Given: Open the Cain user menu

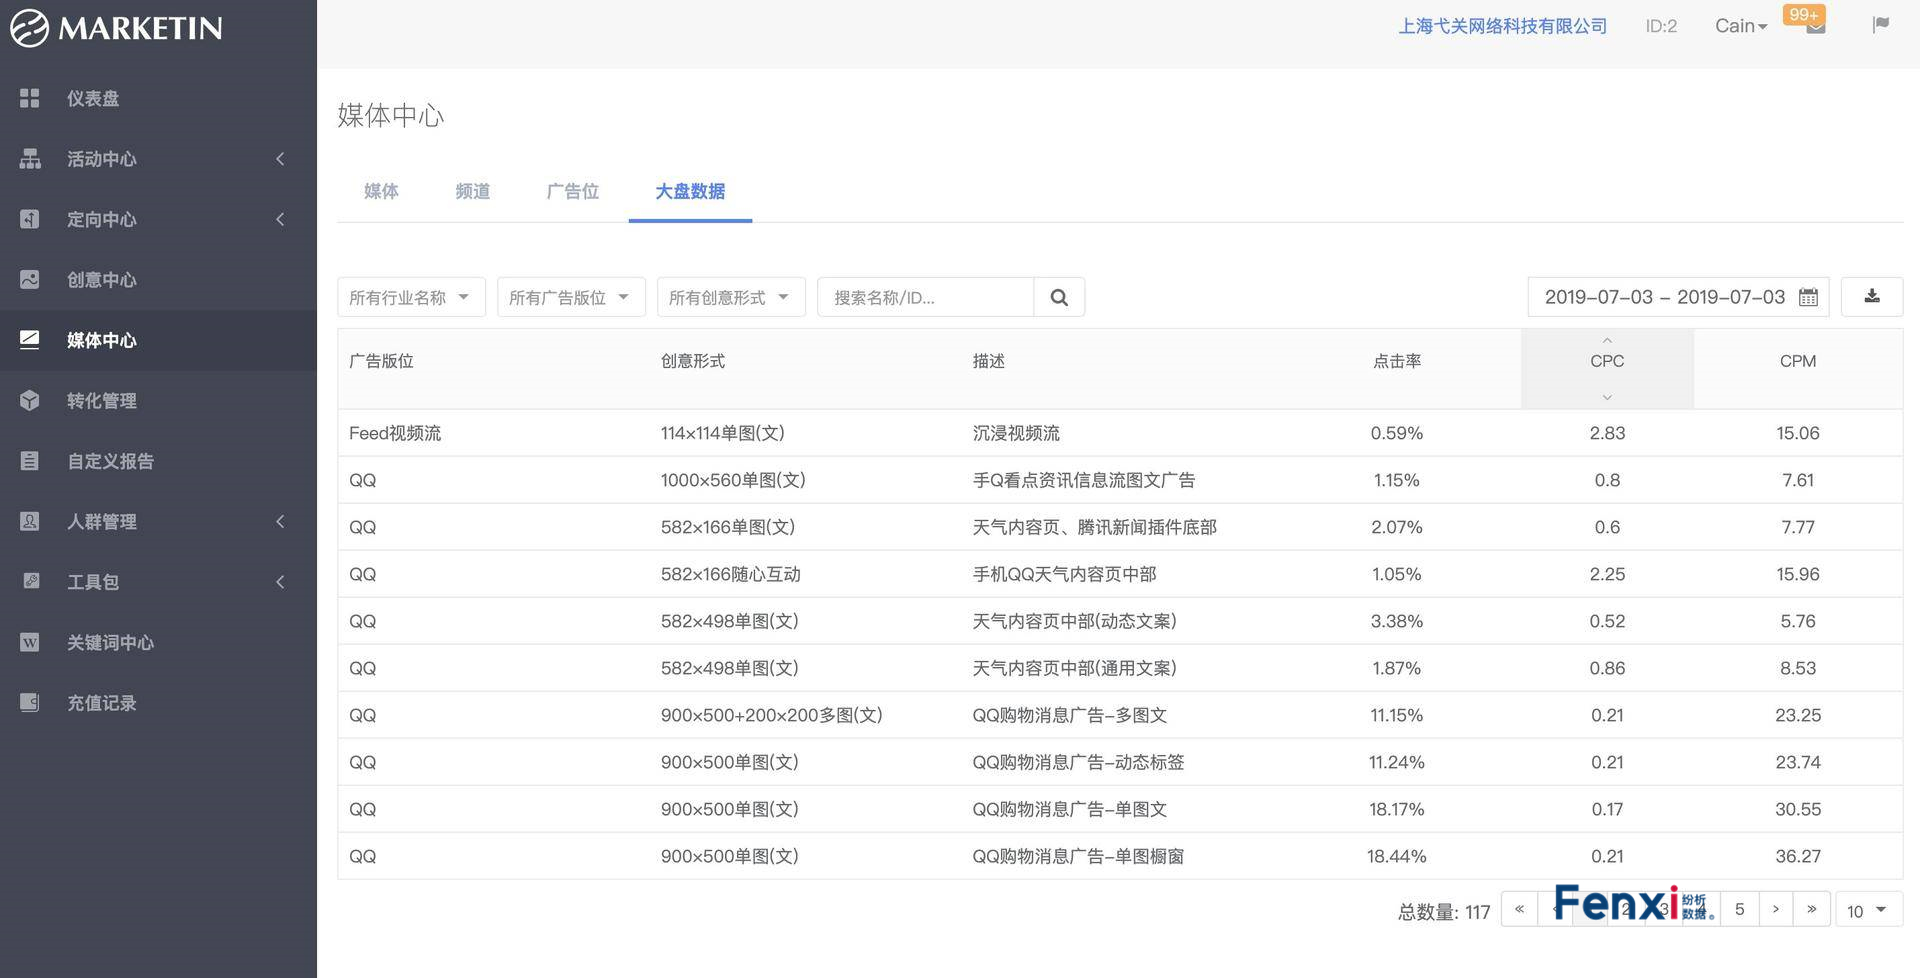Looking at the screenshot, I should point(1740,26).
